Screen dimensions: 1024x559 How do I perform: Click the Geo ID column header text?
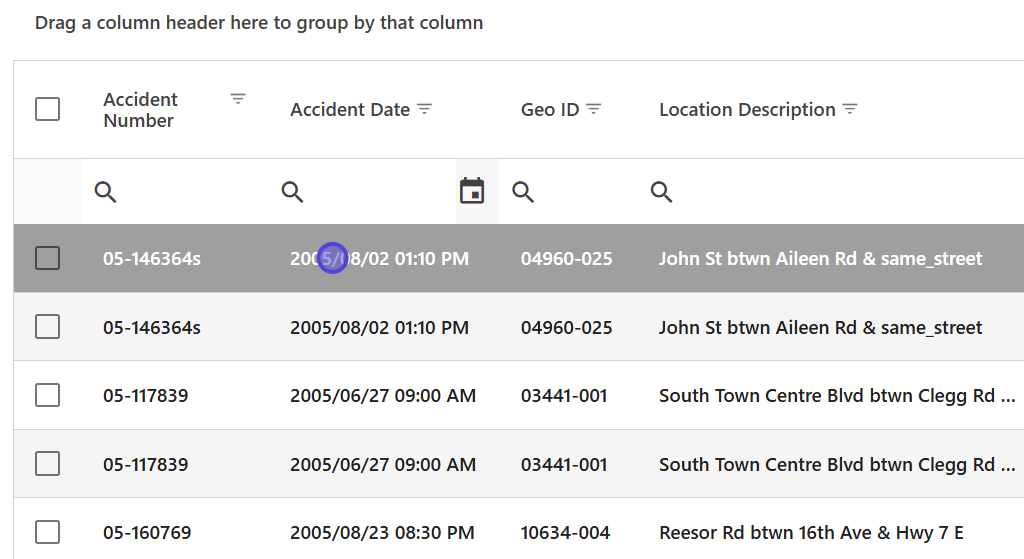[x=550, y=110]
